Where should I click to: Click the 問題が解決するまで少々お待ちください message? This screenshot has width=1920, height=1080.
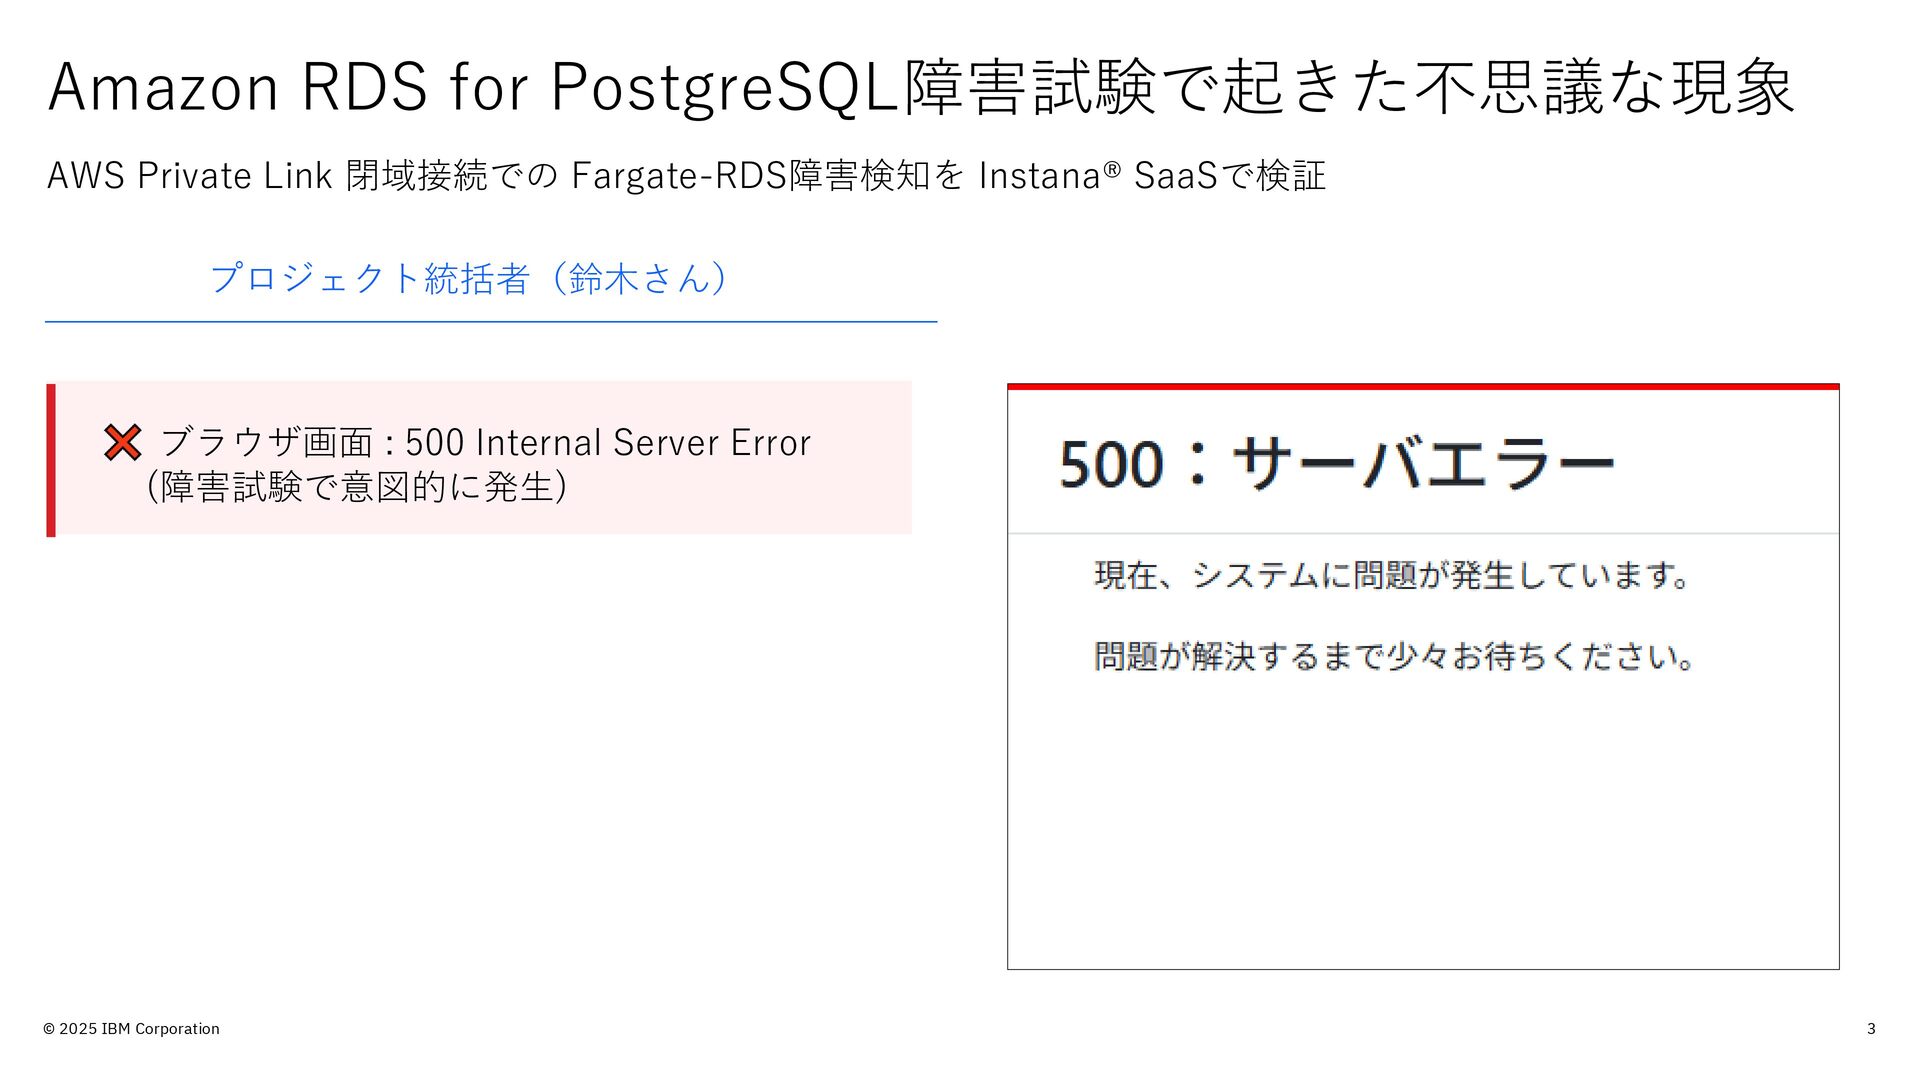click(x=1393, y=657)
